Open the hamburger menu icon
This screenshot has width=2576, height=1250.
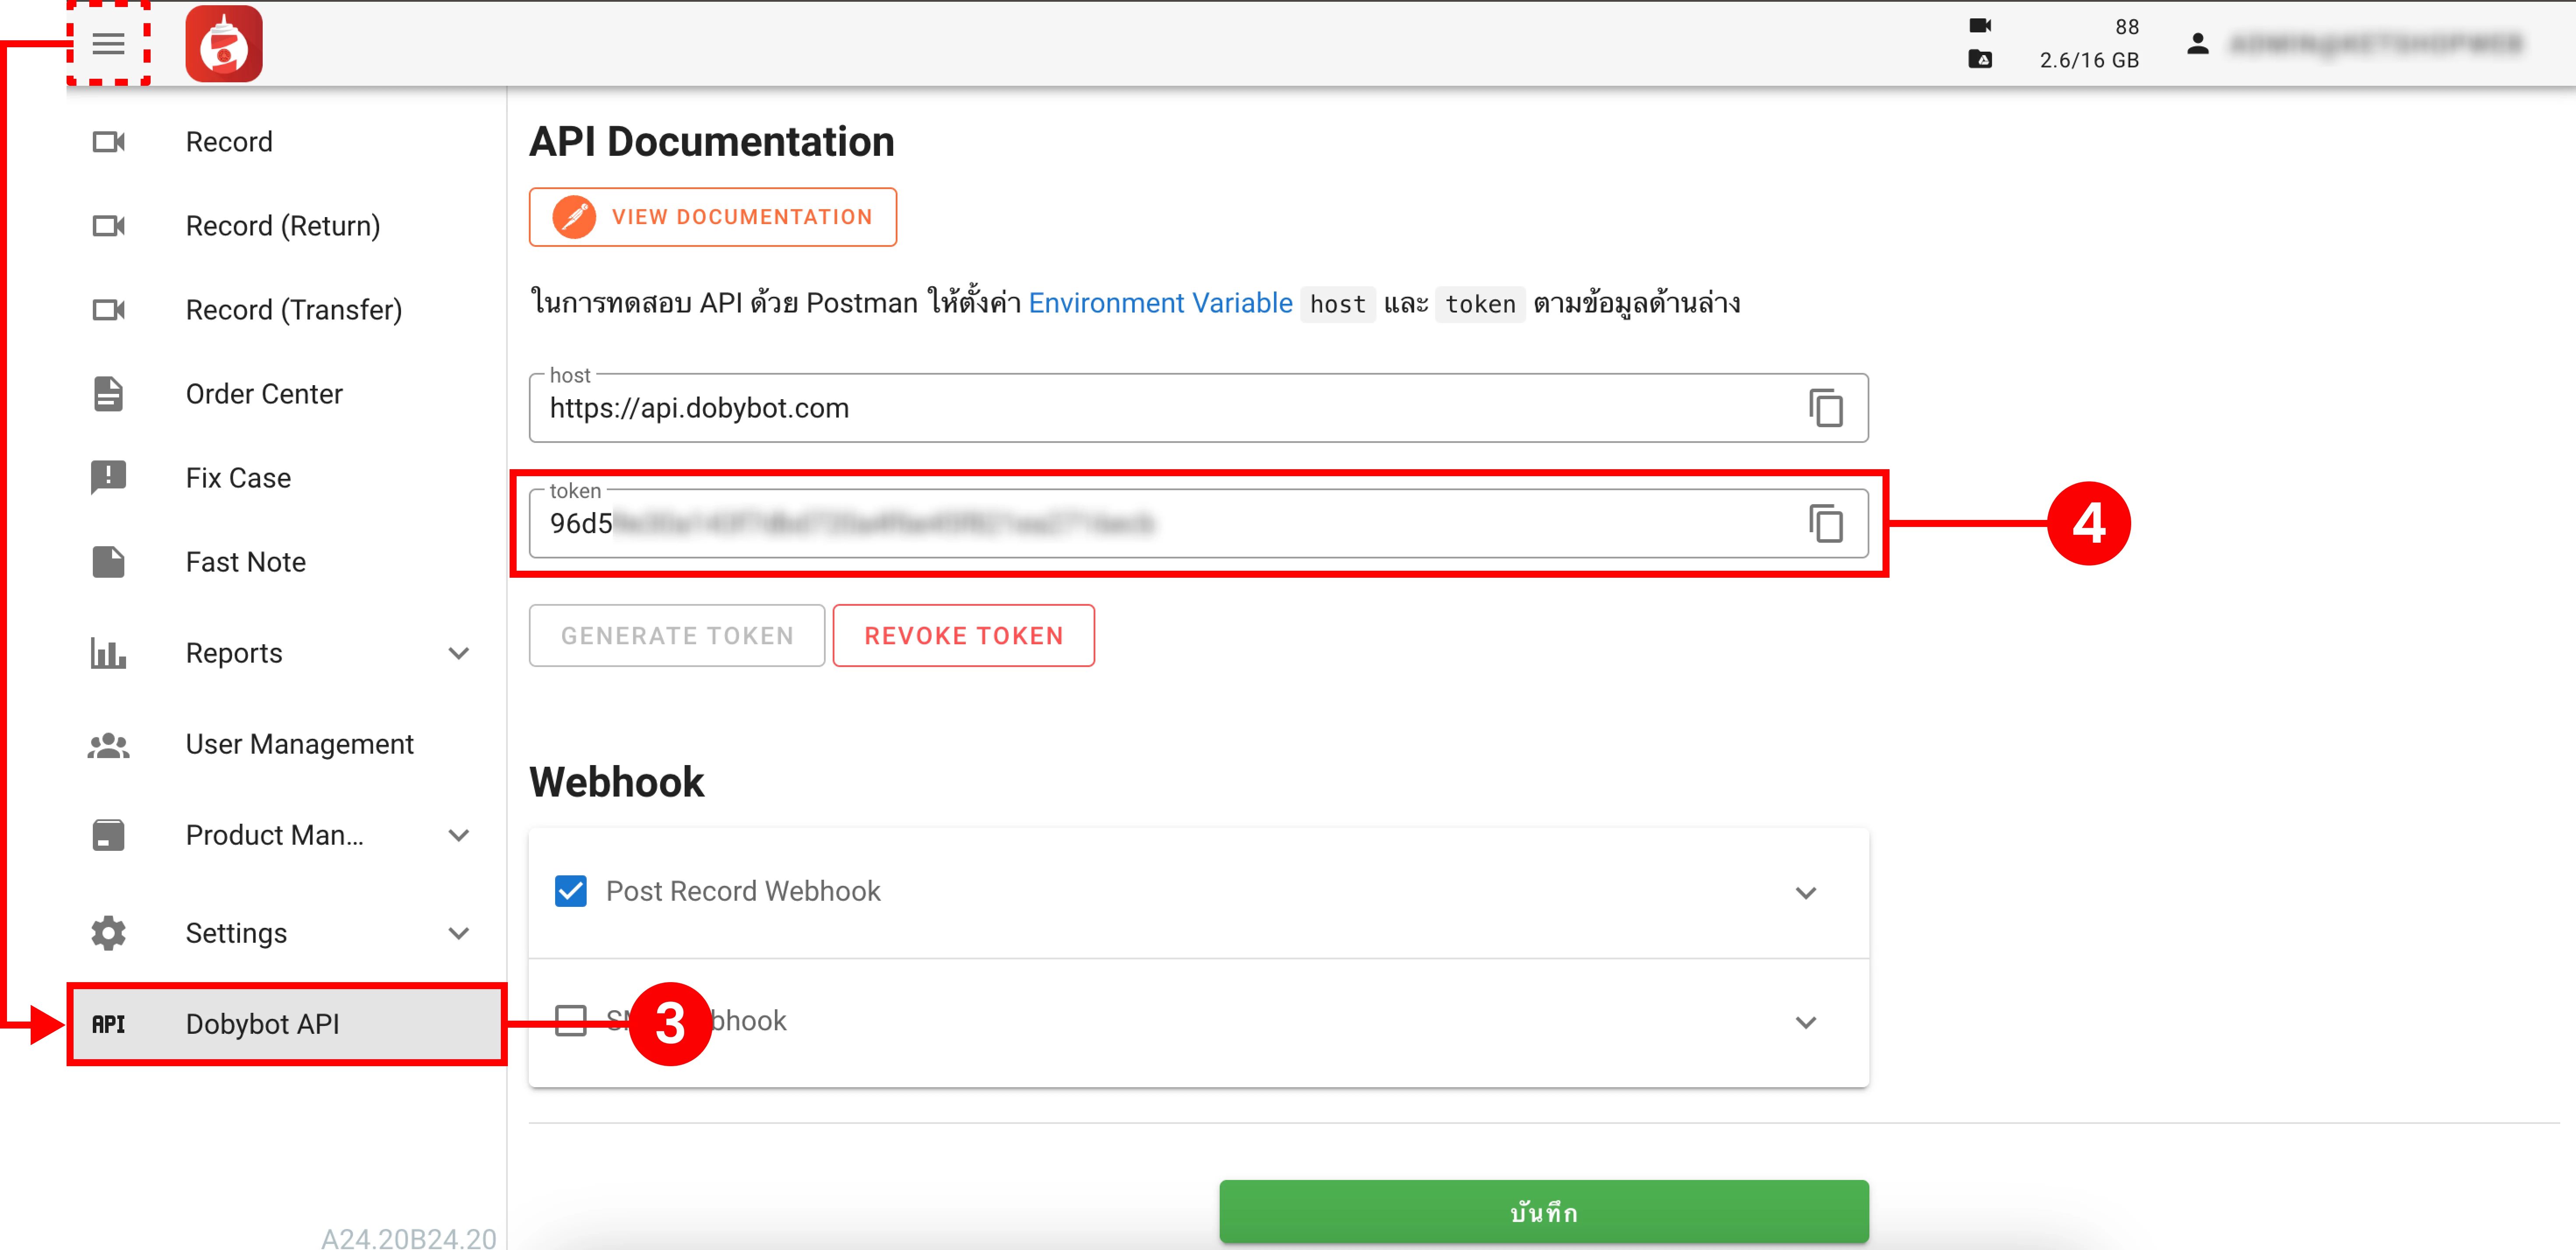108,43
